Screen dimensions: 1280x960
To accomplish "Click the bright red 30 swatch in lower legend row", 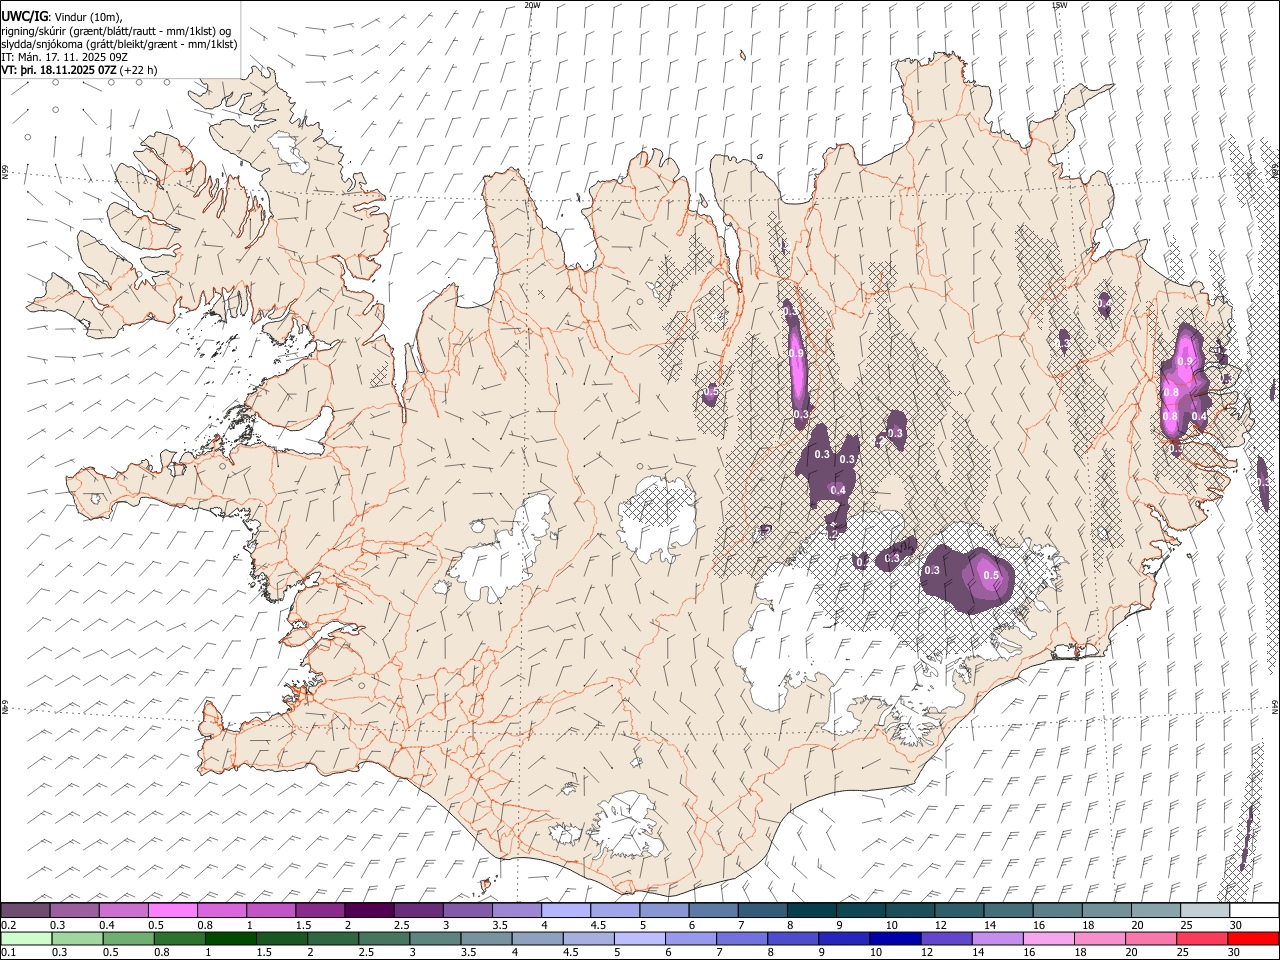I will click(1251, 938).
